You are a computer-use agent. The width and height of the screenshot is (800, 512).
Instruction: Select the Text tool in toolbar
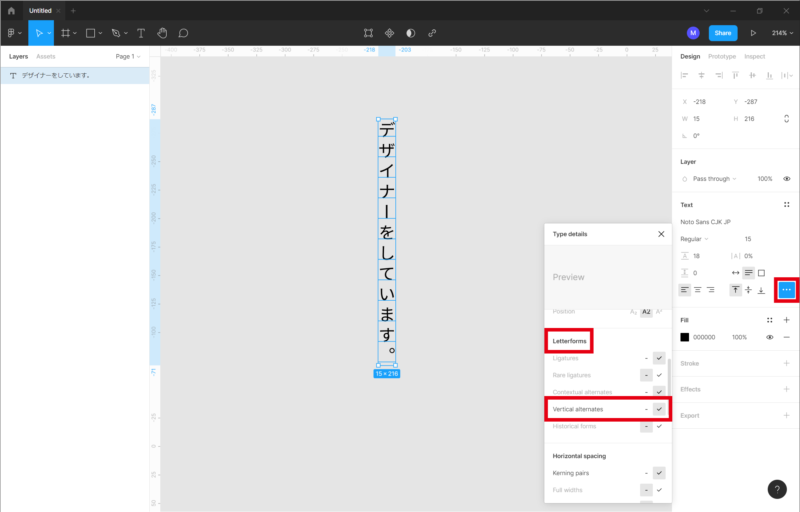140,33
